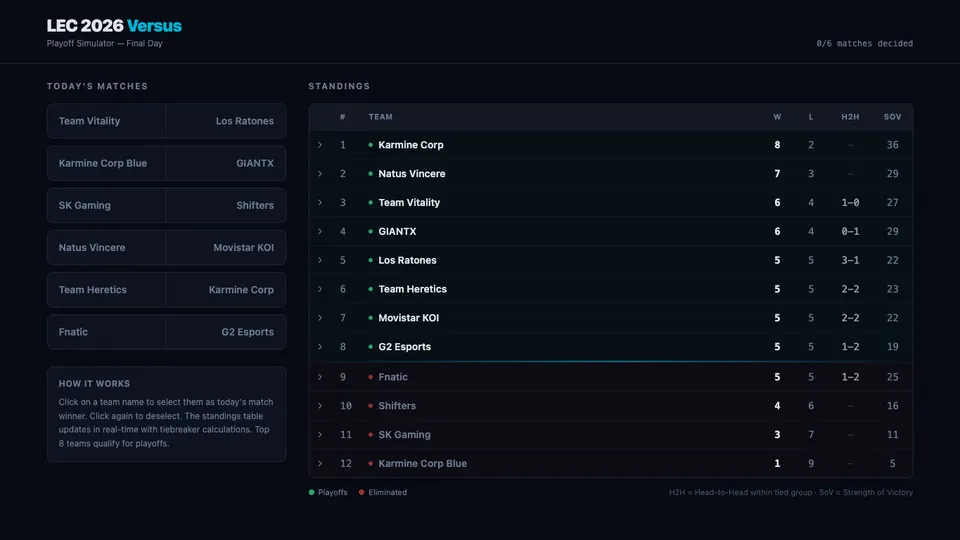The height and width of the screenshot is (540, 960).
Task: Click the STANDINGS section heading
Action: pos(339,86)
